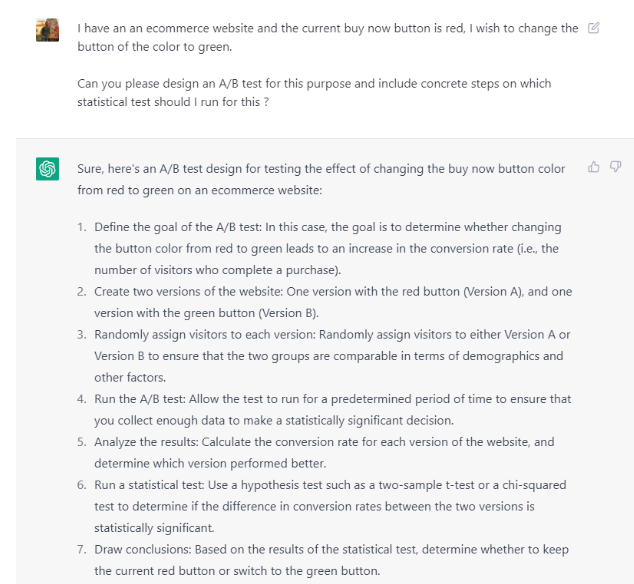Click the "Sure, here's an A/B test design" intro
Viewport: 634px width, 584px height.
tap(320, 178)
